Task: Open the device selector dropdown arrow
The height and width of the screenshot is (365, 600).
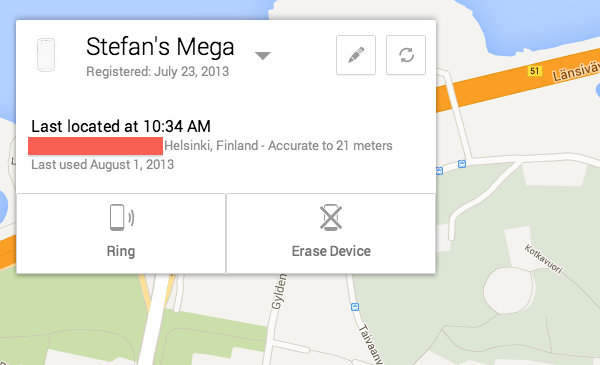Action: point(263,56)
